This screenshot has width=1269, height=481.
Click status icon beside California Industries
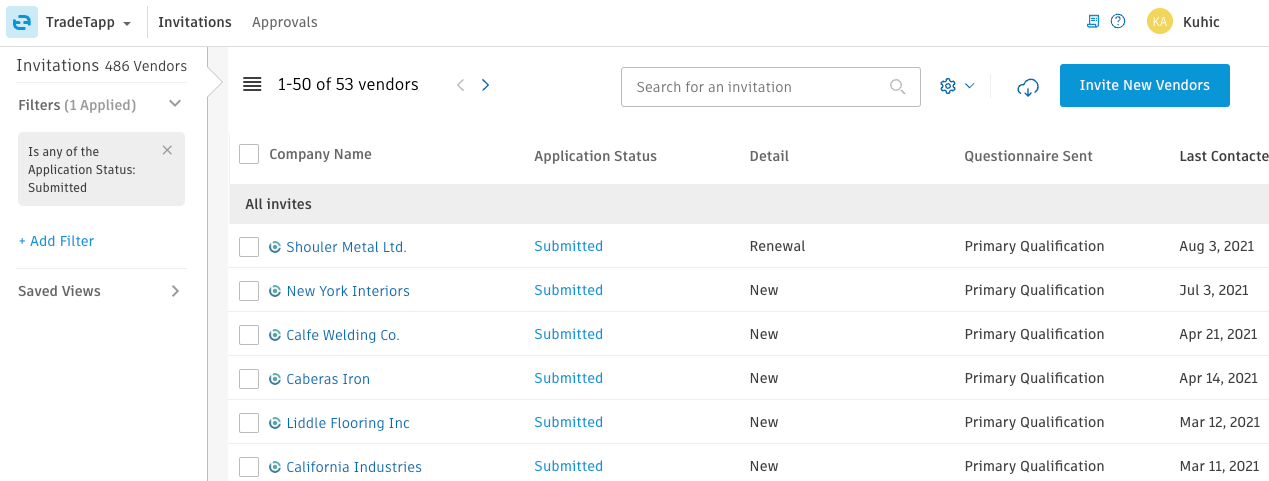[275, 467]
